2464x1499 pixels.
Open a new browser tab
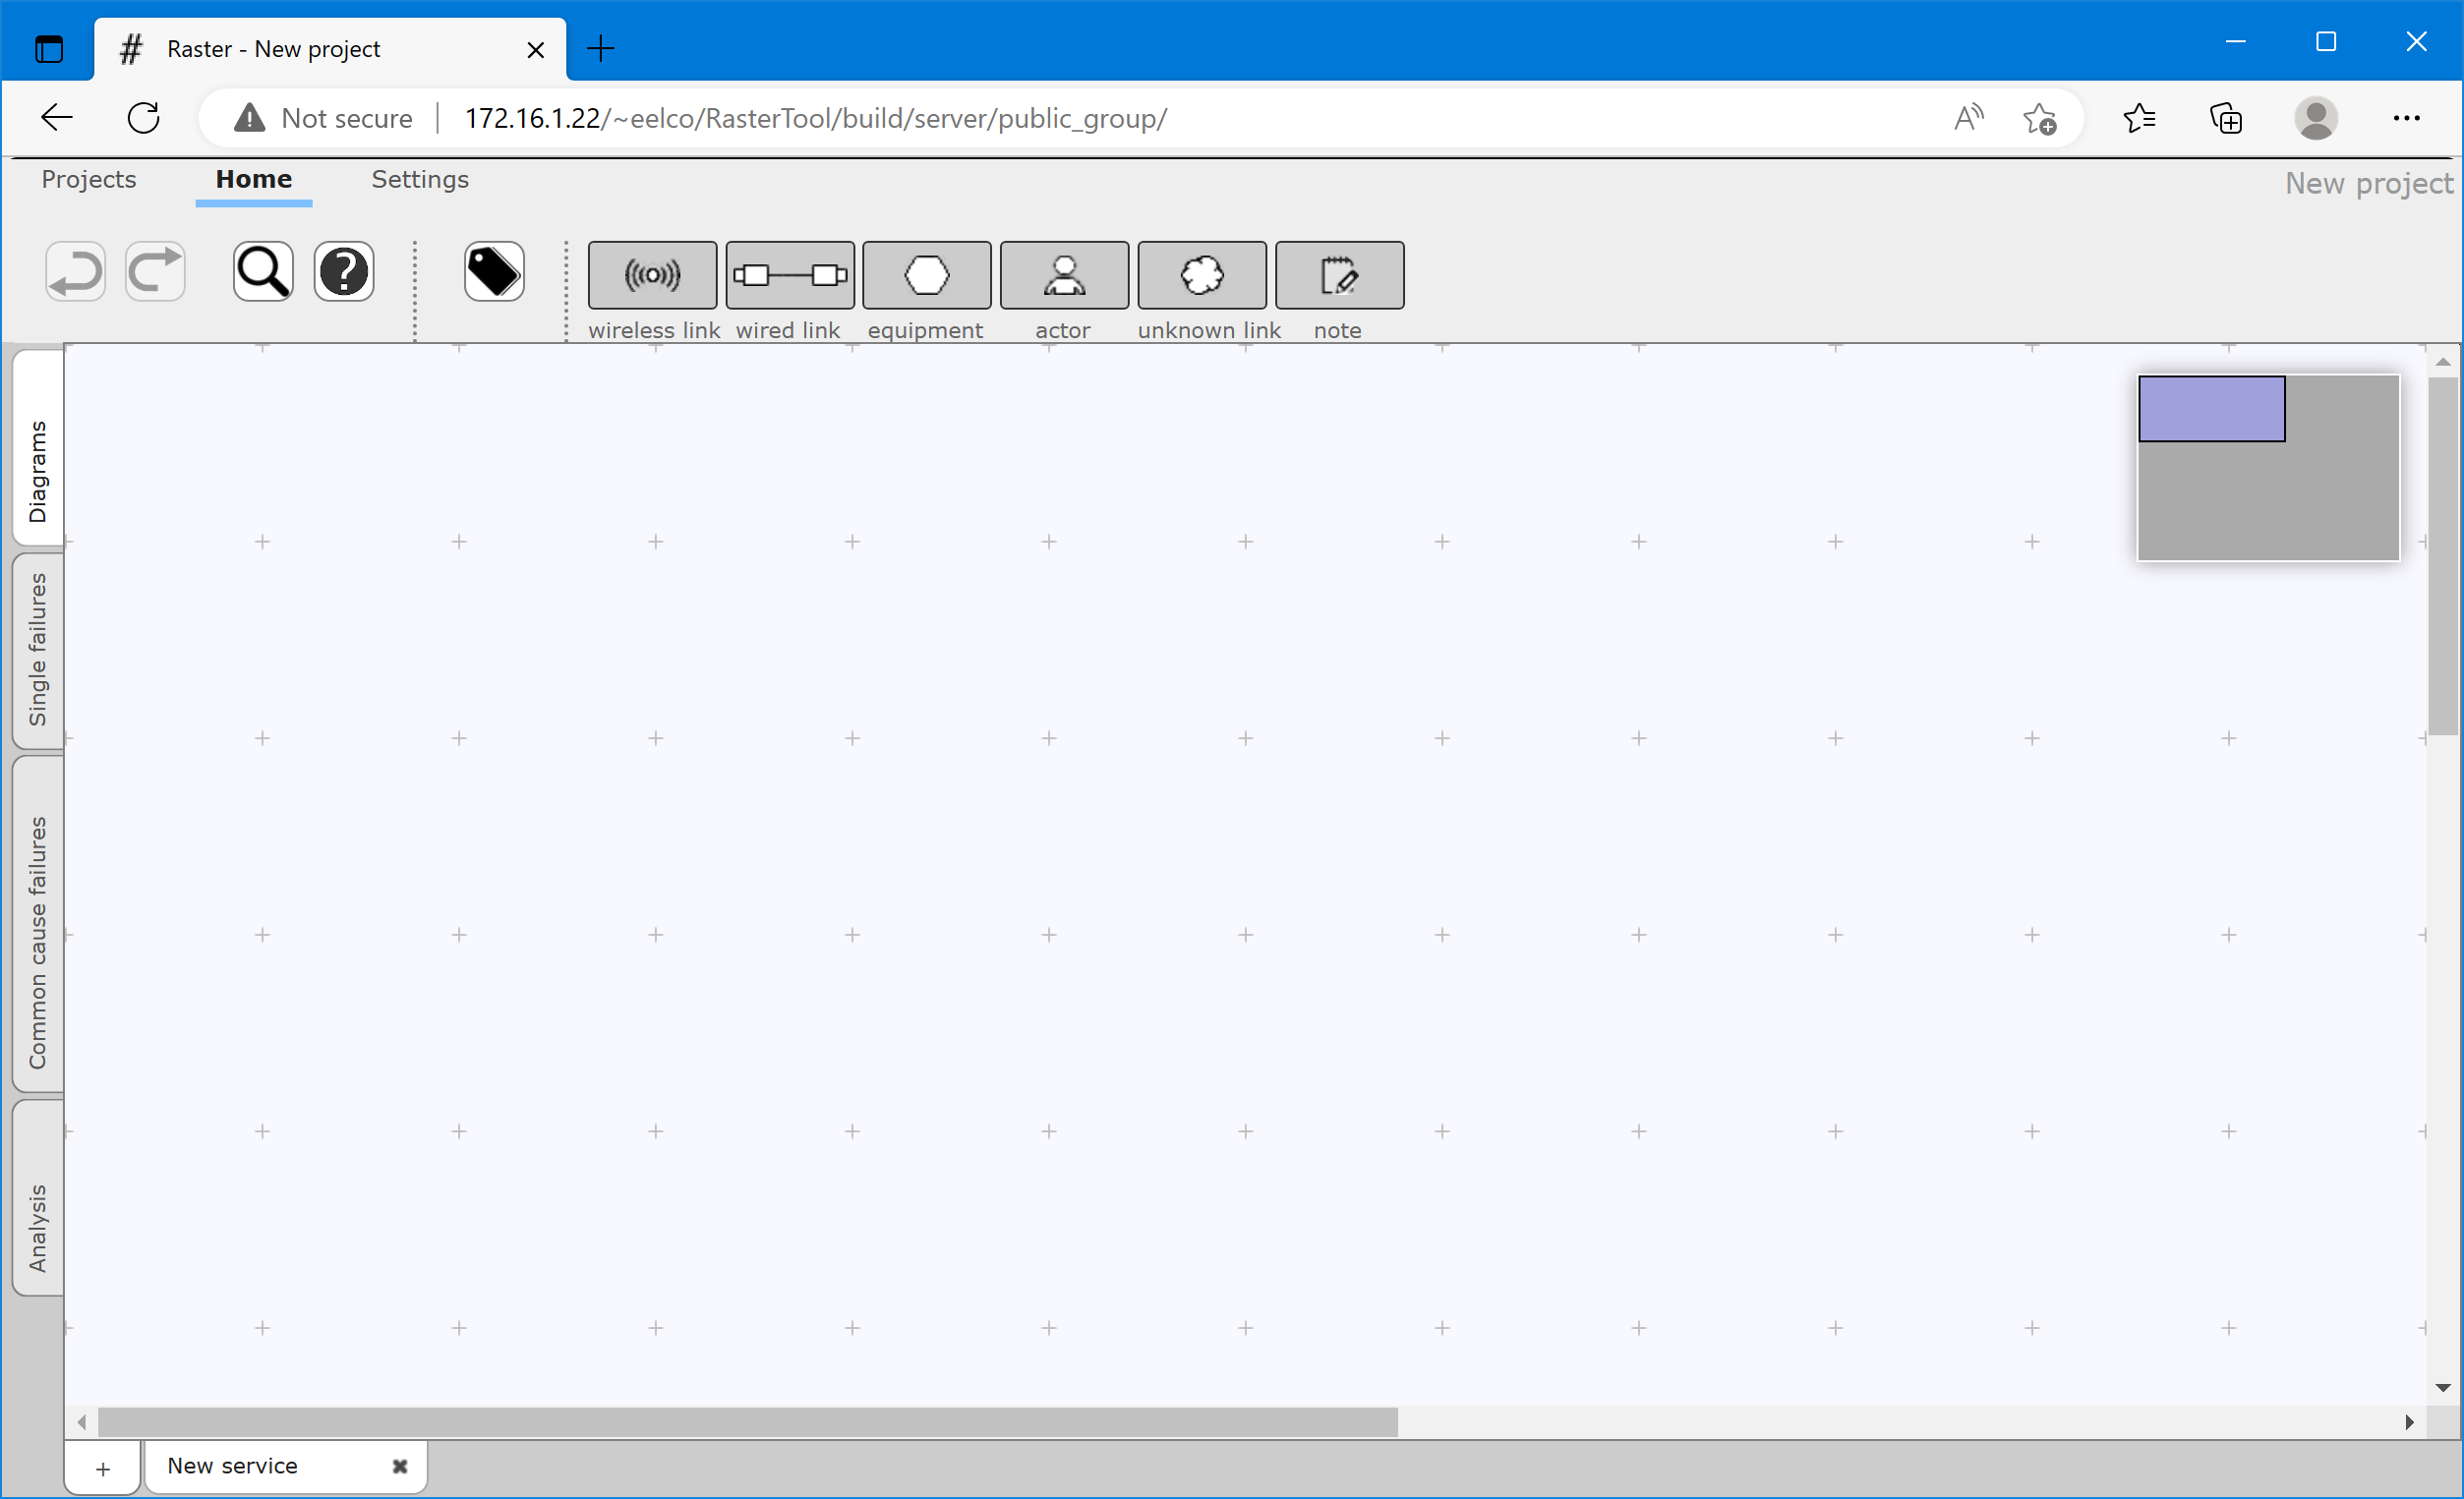click(601, 48)
